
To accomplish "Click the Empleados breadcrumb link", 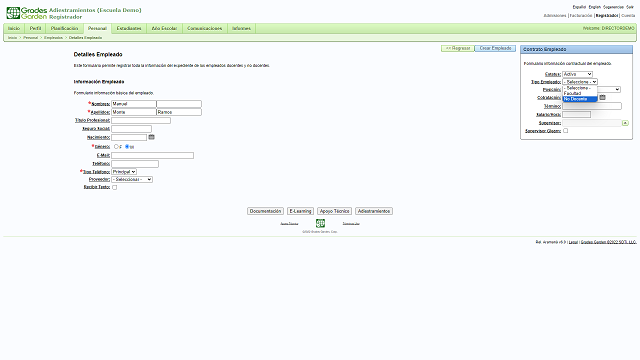I will click(53, 38).
